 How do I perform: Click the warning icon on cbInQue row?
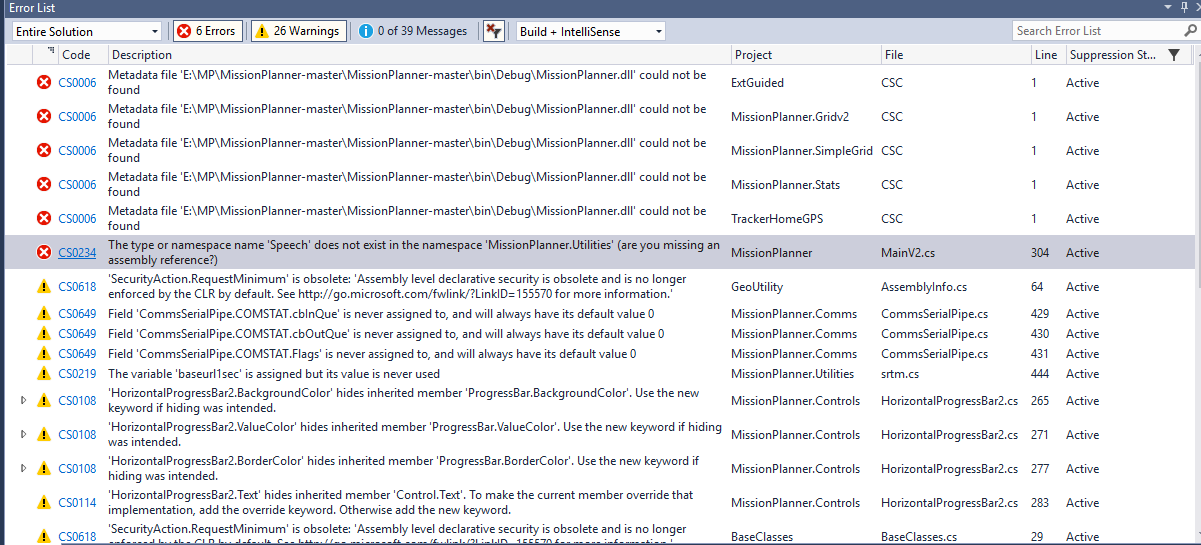click(x=44, y=314)
